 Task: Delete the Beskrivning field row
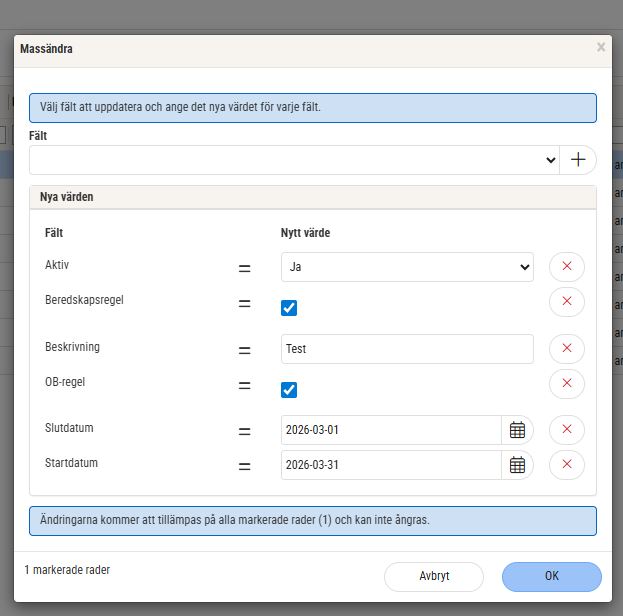[566, 348]
